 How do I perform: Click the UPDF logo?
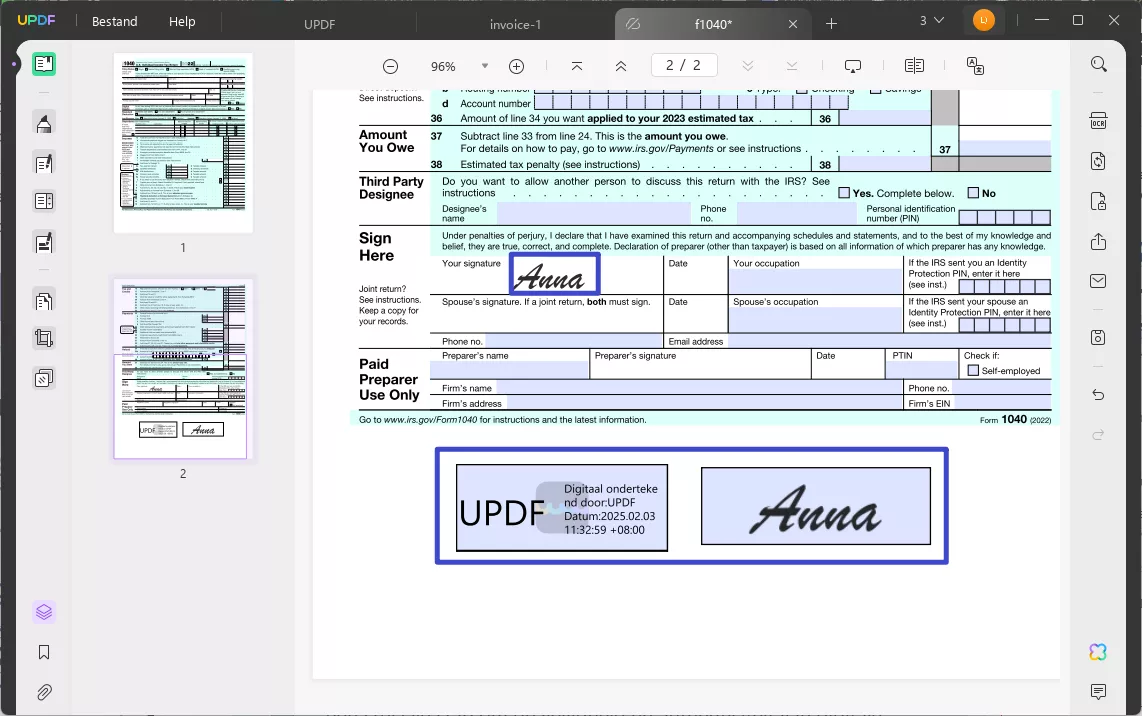click(36, 20)
